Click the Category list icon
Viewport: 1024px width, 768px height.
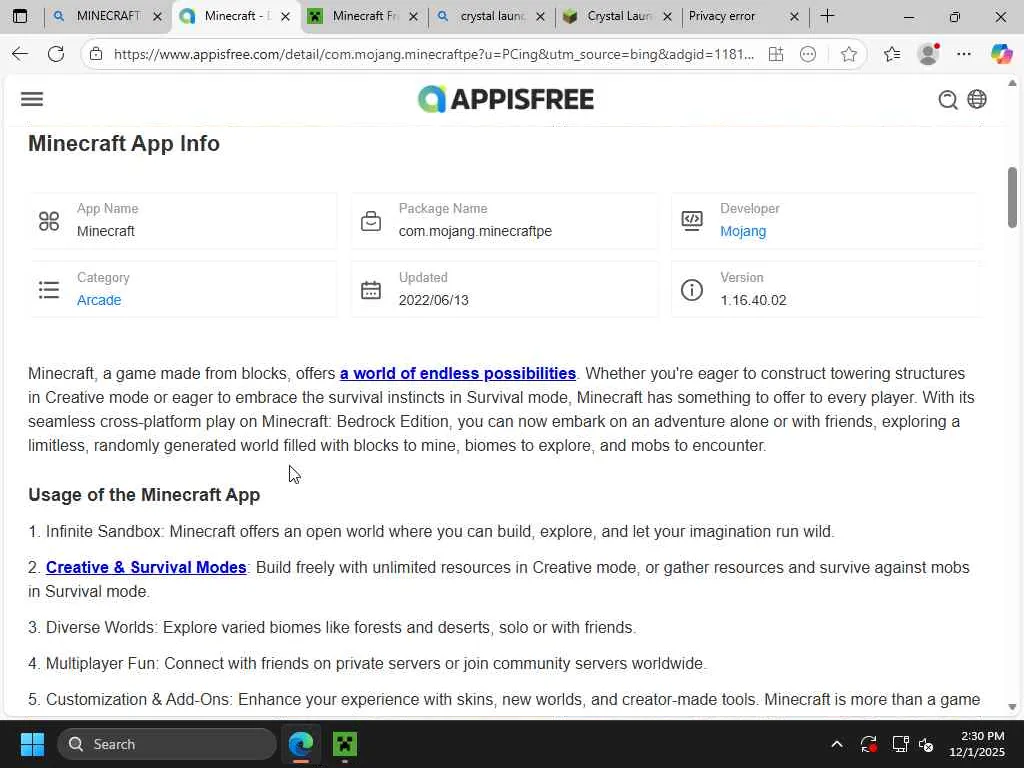tap(49, 289)
